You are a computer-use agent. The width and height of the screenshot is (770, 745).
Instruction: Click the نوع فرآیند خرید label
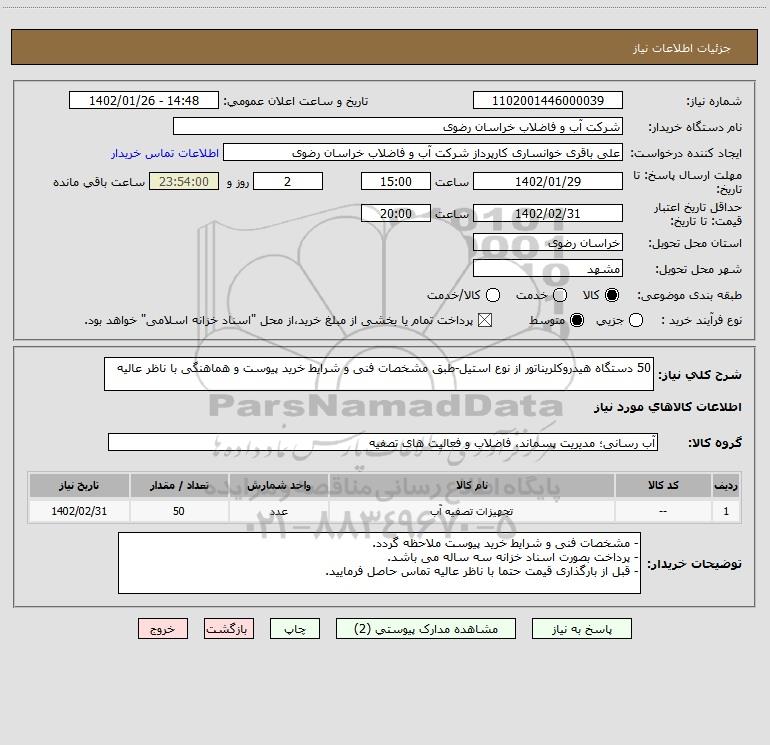(701, 320)
